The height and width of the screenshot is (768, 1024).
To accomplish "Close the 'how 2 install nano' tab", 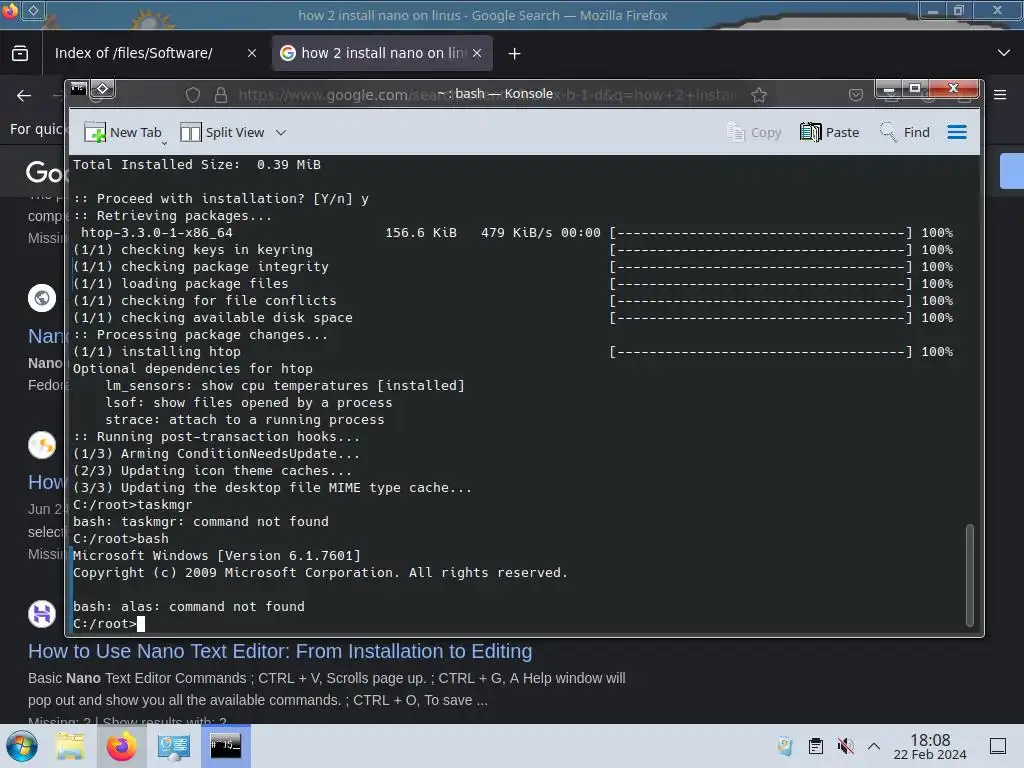I will (477, 54).
